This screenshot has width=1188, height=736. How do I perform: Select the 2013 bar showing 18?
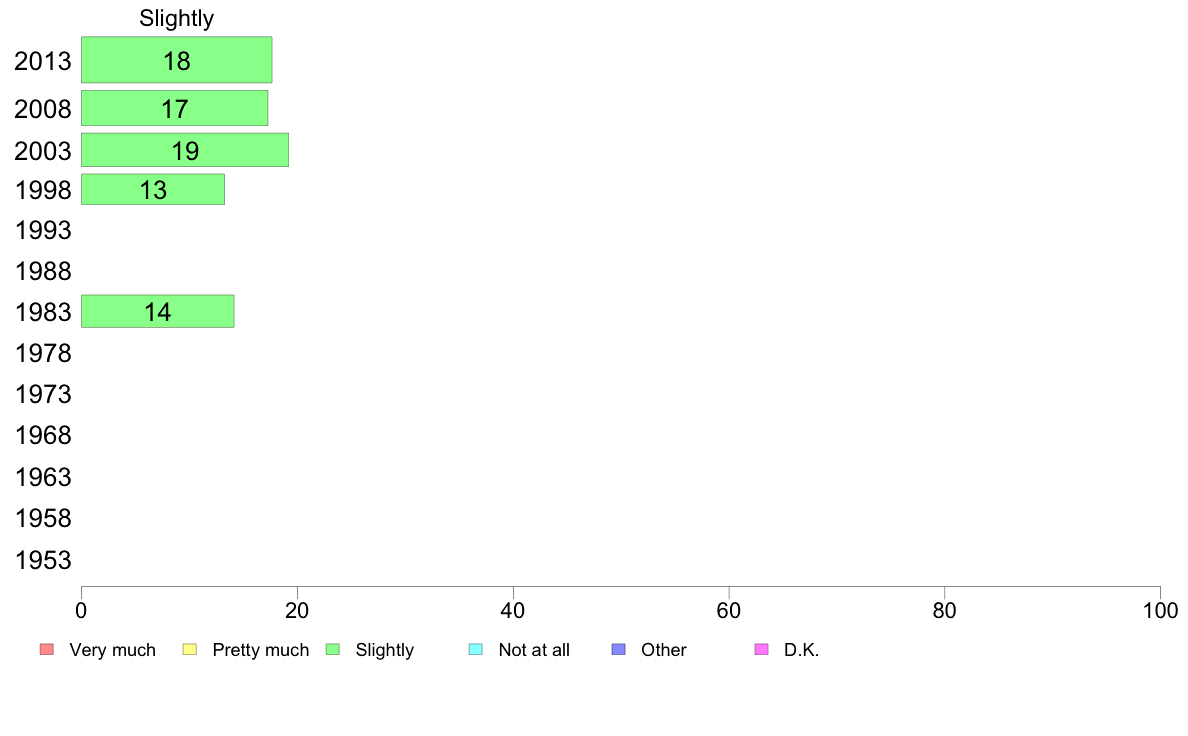177,60
